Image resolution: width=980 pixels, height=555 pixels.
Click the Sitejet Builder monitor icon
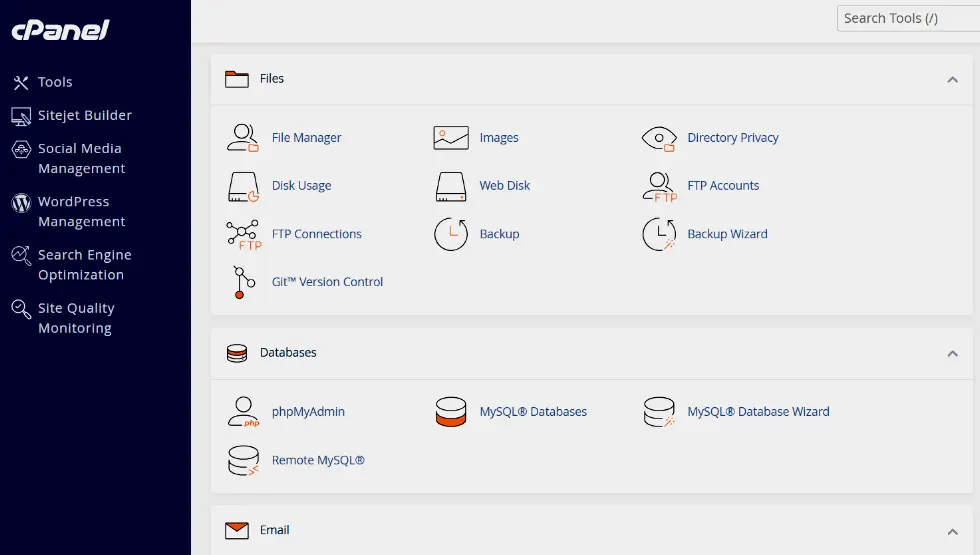coord(21,116)
